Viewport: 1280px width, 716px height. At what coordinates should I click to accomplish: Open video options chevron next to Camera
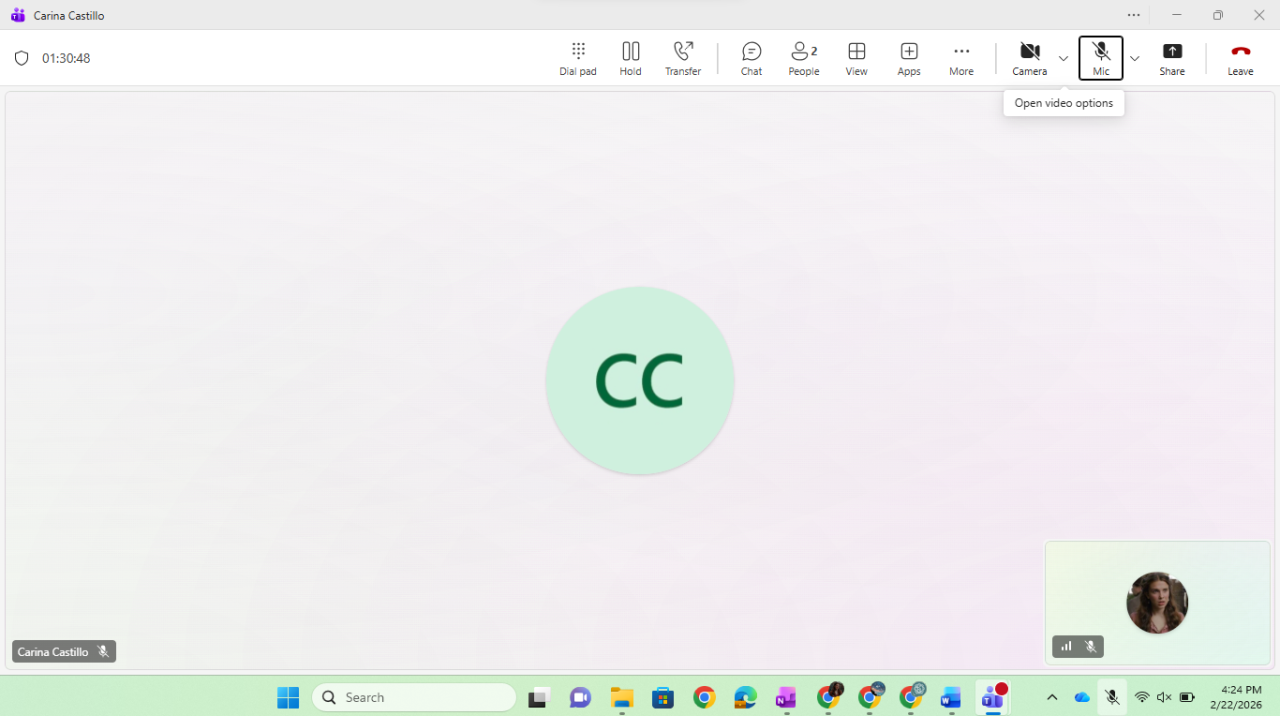pyautogui.click(x=1063, y=59)
